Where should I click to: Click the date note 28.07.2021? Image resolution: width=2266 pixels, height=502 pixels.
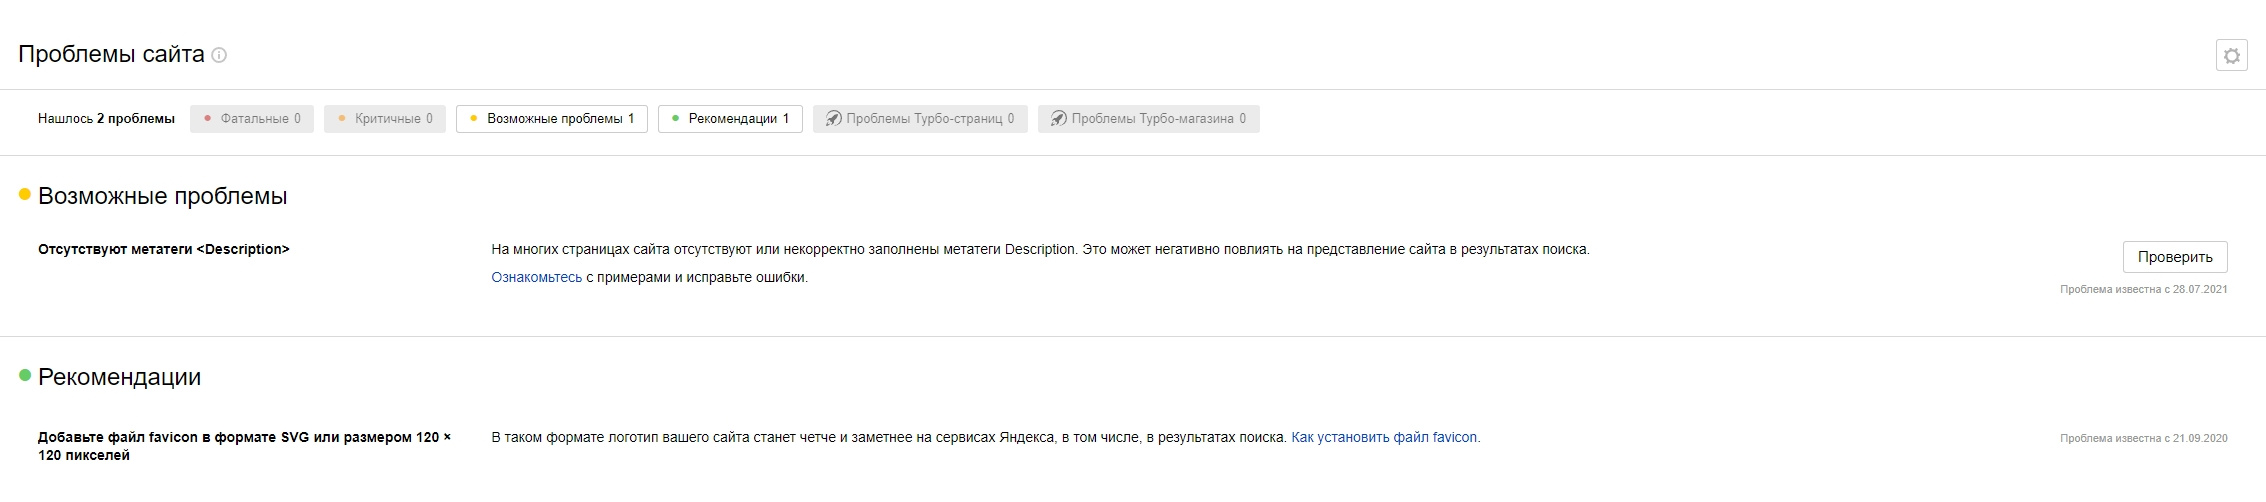click(x=2143, y=289)
